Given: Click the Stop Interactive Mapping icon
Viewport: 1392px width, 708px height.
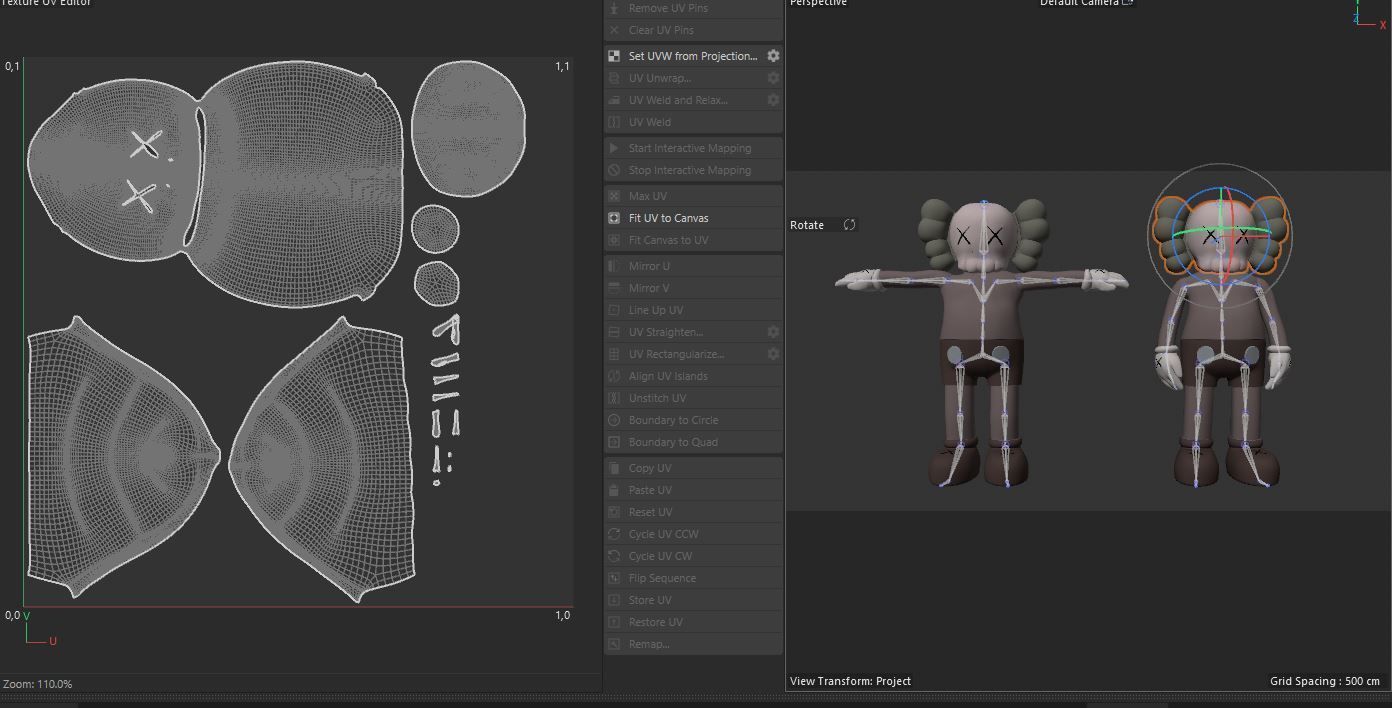Looking at the screenshot, I should click(x=614, y=170).
